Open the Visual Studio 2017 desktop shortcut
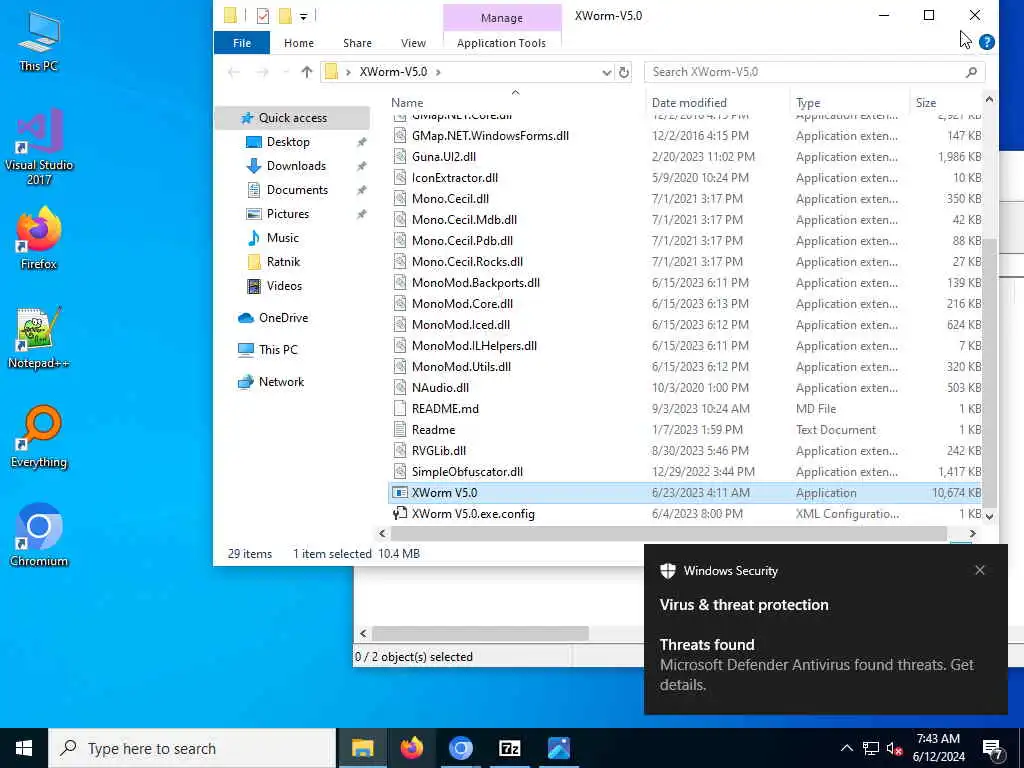The width and height of the screenshot is (1024, 768). click(x=39, y=147)
